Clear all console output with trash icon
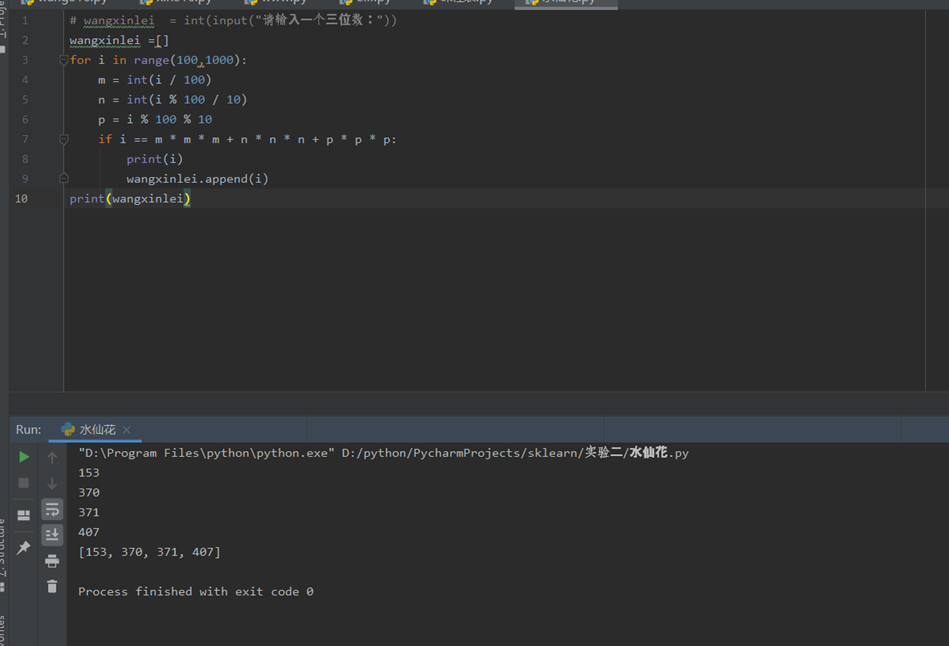 click(52, 586)
